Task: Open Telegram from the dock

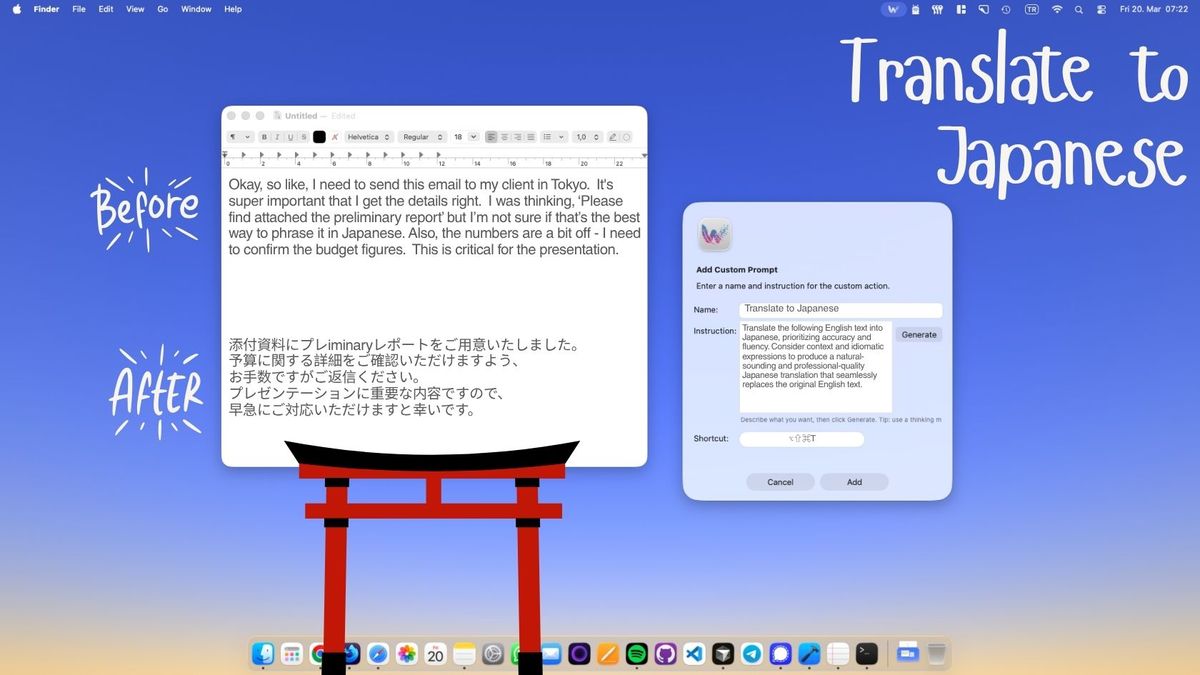Action: (752, 654)
